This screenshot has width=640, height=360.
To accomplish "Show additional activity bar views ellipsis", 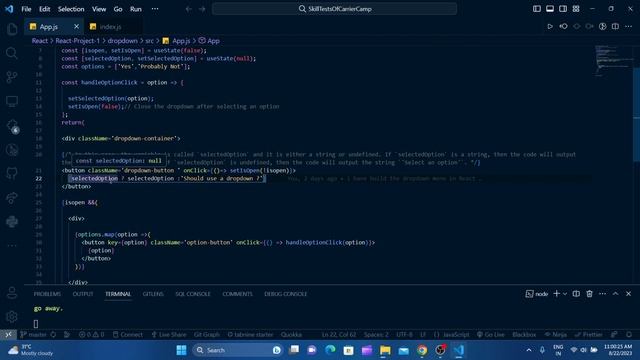I will pos(12,245).
